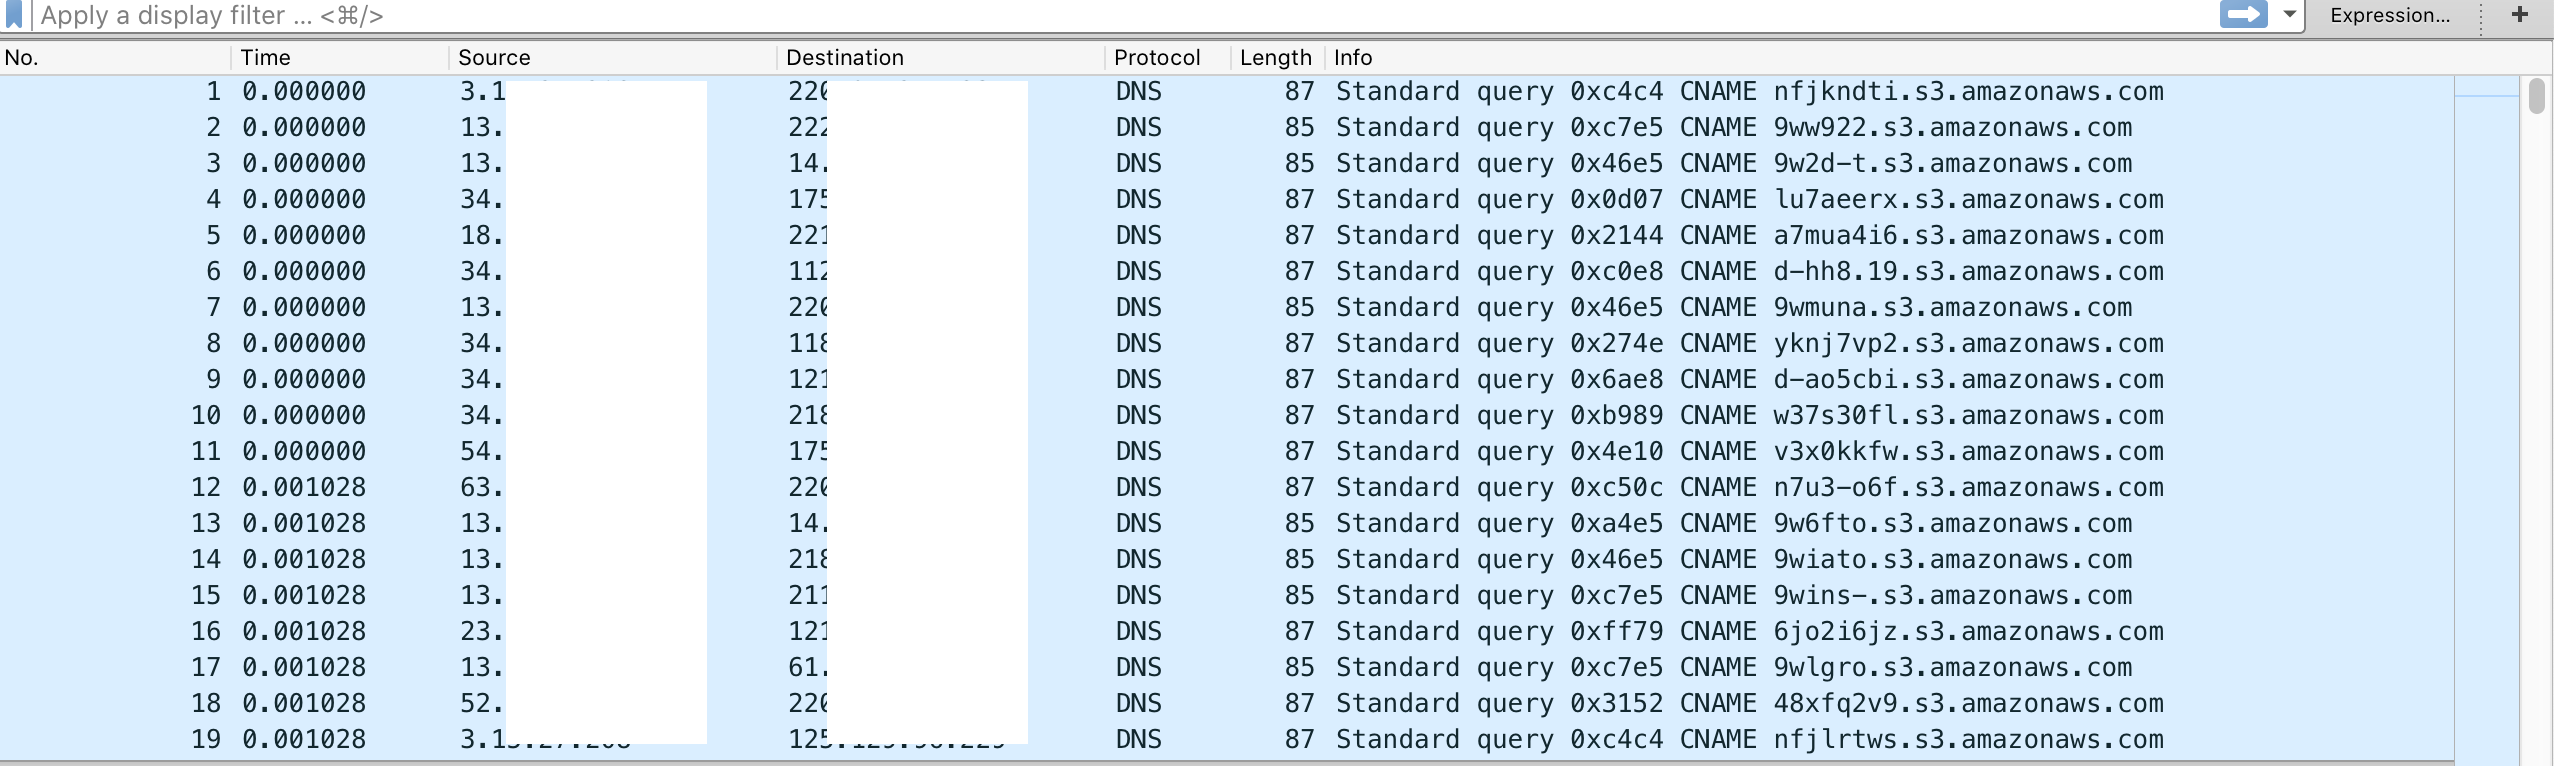Click the packet minimap beside the list
The image size is (2554, 766).
click(2486, 420)
